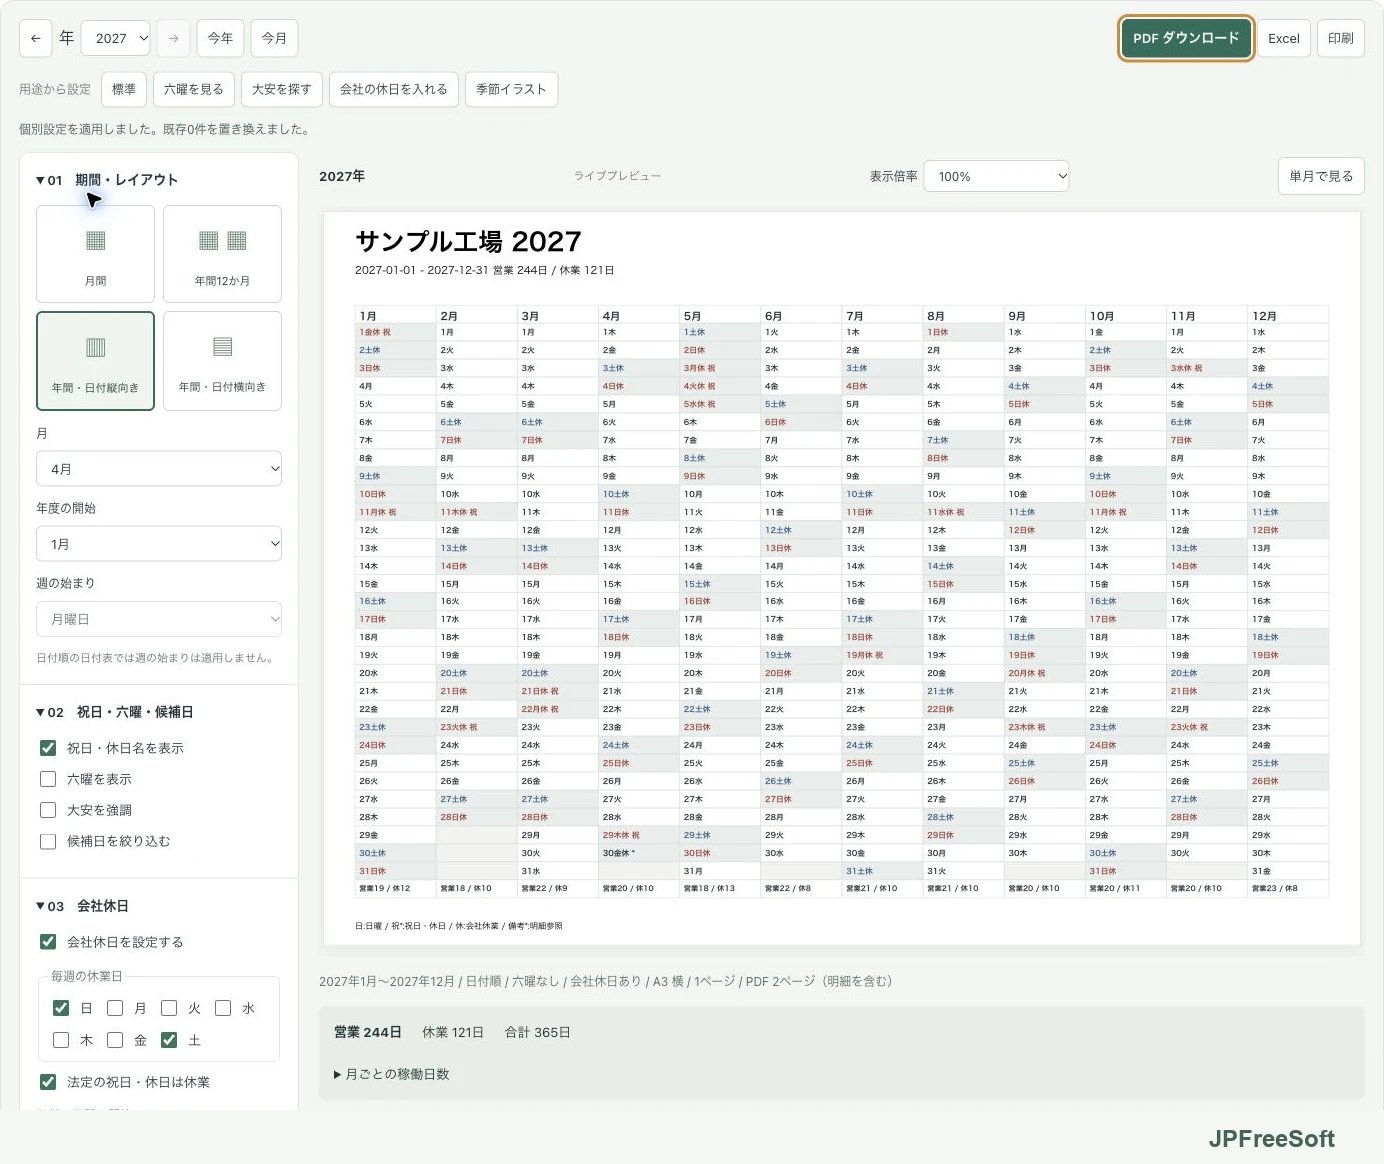The width and height of the screenshot is (1384, 1164).
Task: Check Tuesday (火) weekly holiday
Action: pyautogui.click(x=169, y=1008)
